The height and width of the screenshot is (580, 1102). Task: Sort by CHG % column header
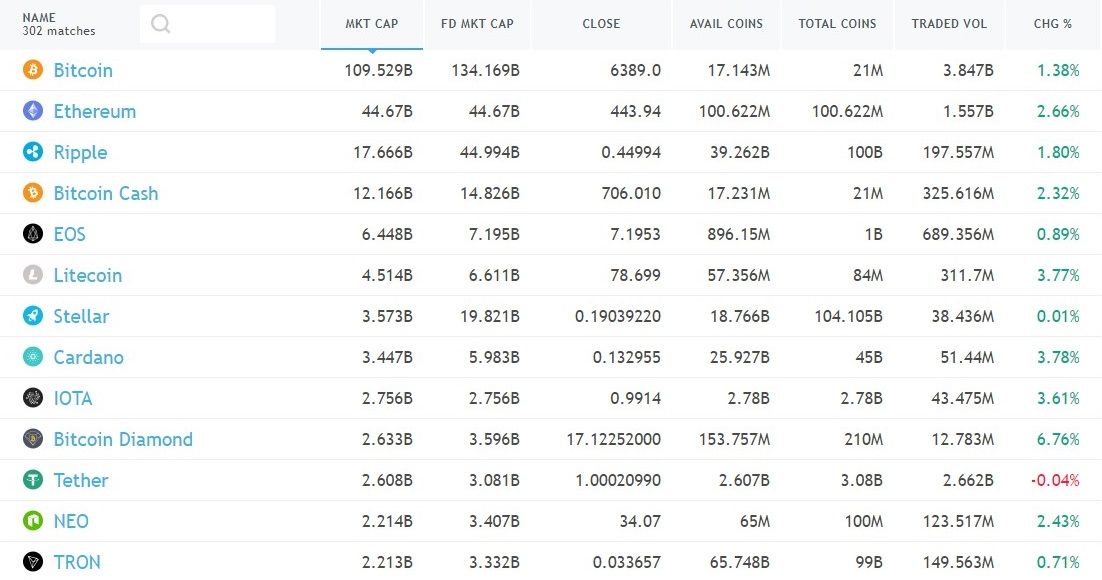[x=1052, y=23]
